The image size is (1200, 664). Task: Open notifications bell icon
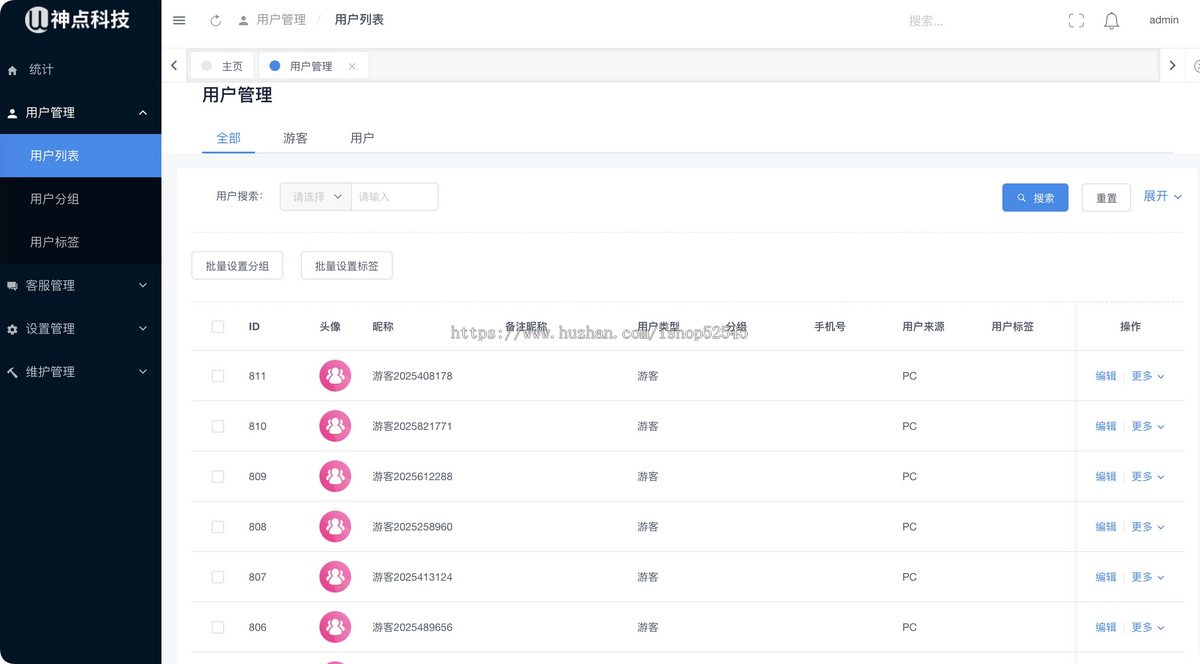[1111, 20]
